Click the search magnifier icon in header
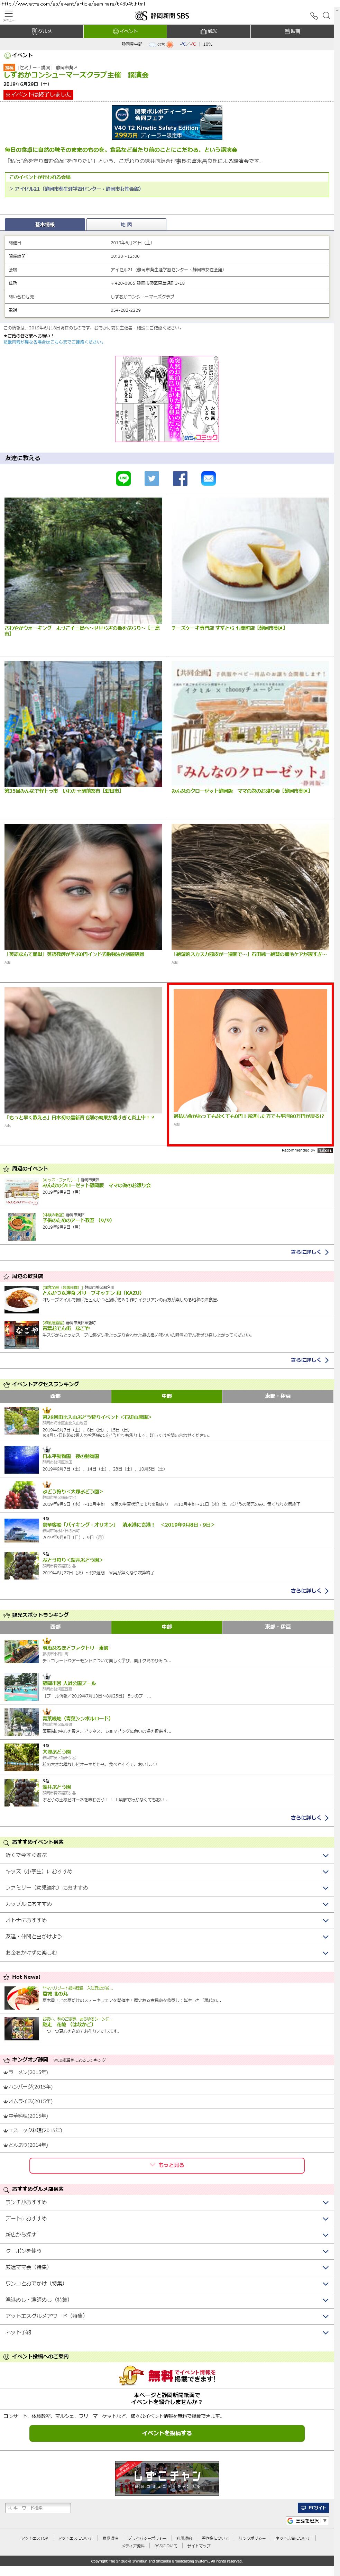 pyautogui.click(x=326, y=15)
